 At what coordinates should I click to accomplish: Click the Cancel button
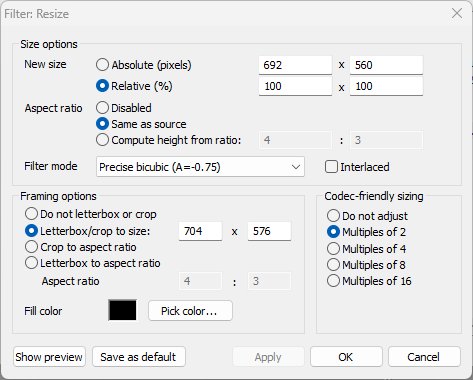click(x=424, y=357)
